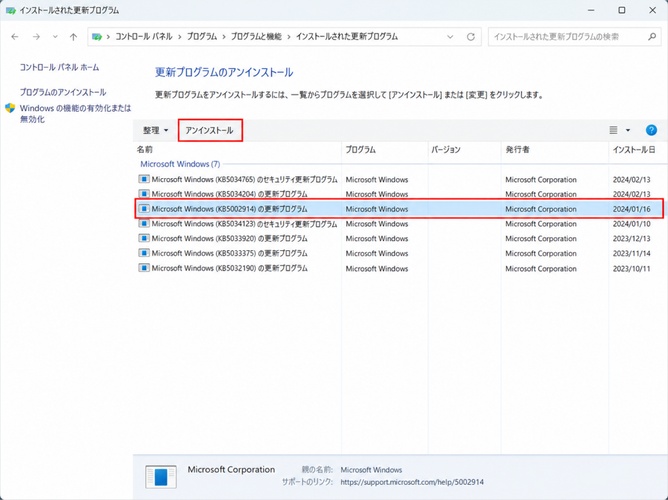Open recent locations dropdown chevron
The height and width of the screenshot is (500, 668).
click(x=55, y=37)
